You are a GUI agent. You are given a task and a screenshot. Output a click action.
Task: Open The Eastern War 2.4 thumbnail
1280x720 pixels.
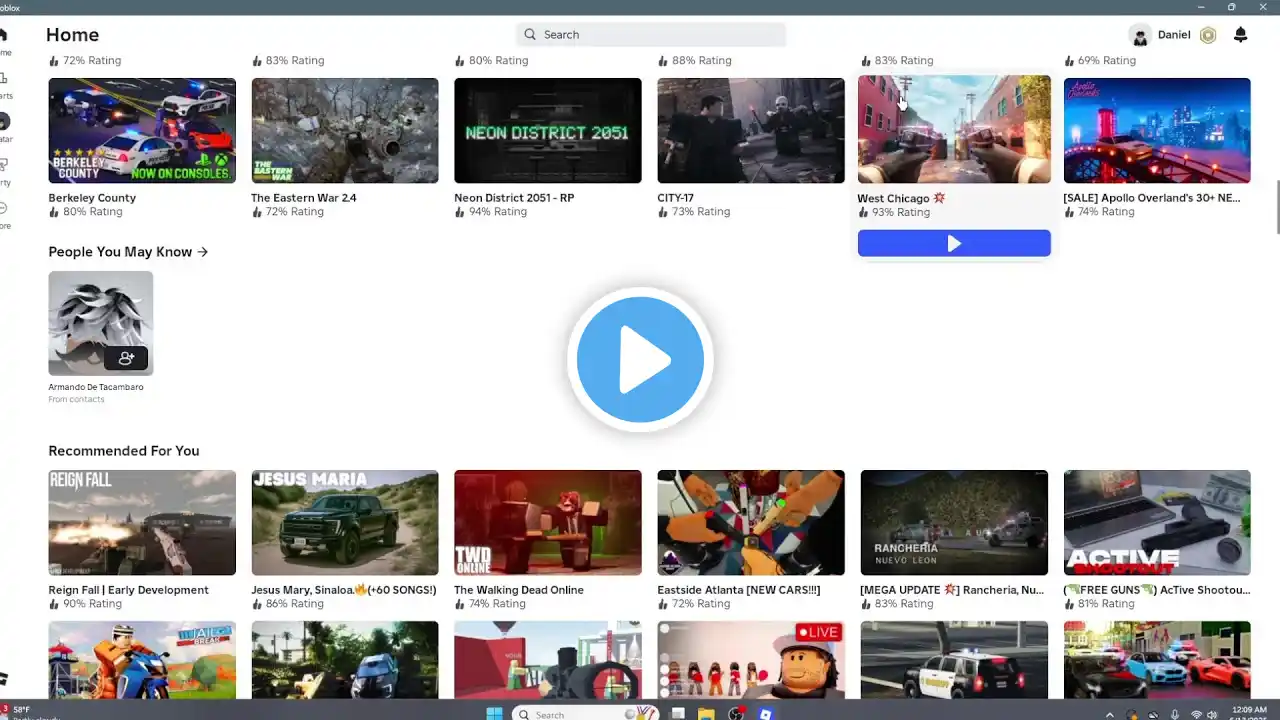[345, 131]
